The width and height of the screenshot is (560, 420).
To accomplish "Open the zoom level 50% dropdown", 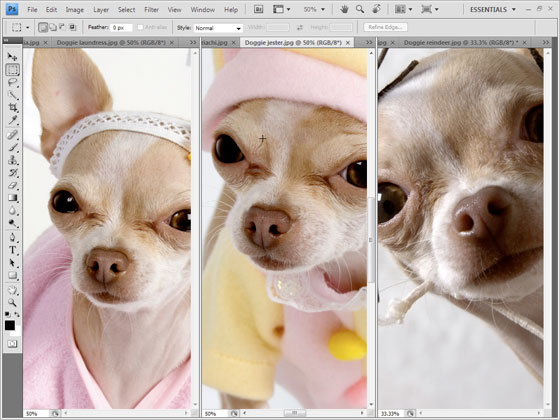I will coord(314,9).
